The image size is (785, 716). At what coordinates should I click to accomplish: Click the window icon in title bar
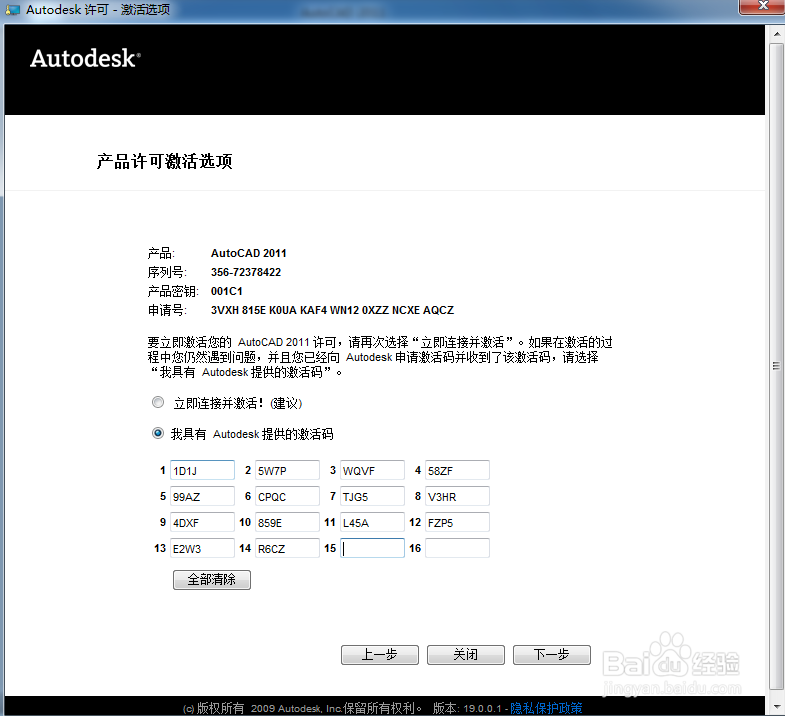point(12,10)
